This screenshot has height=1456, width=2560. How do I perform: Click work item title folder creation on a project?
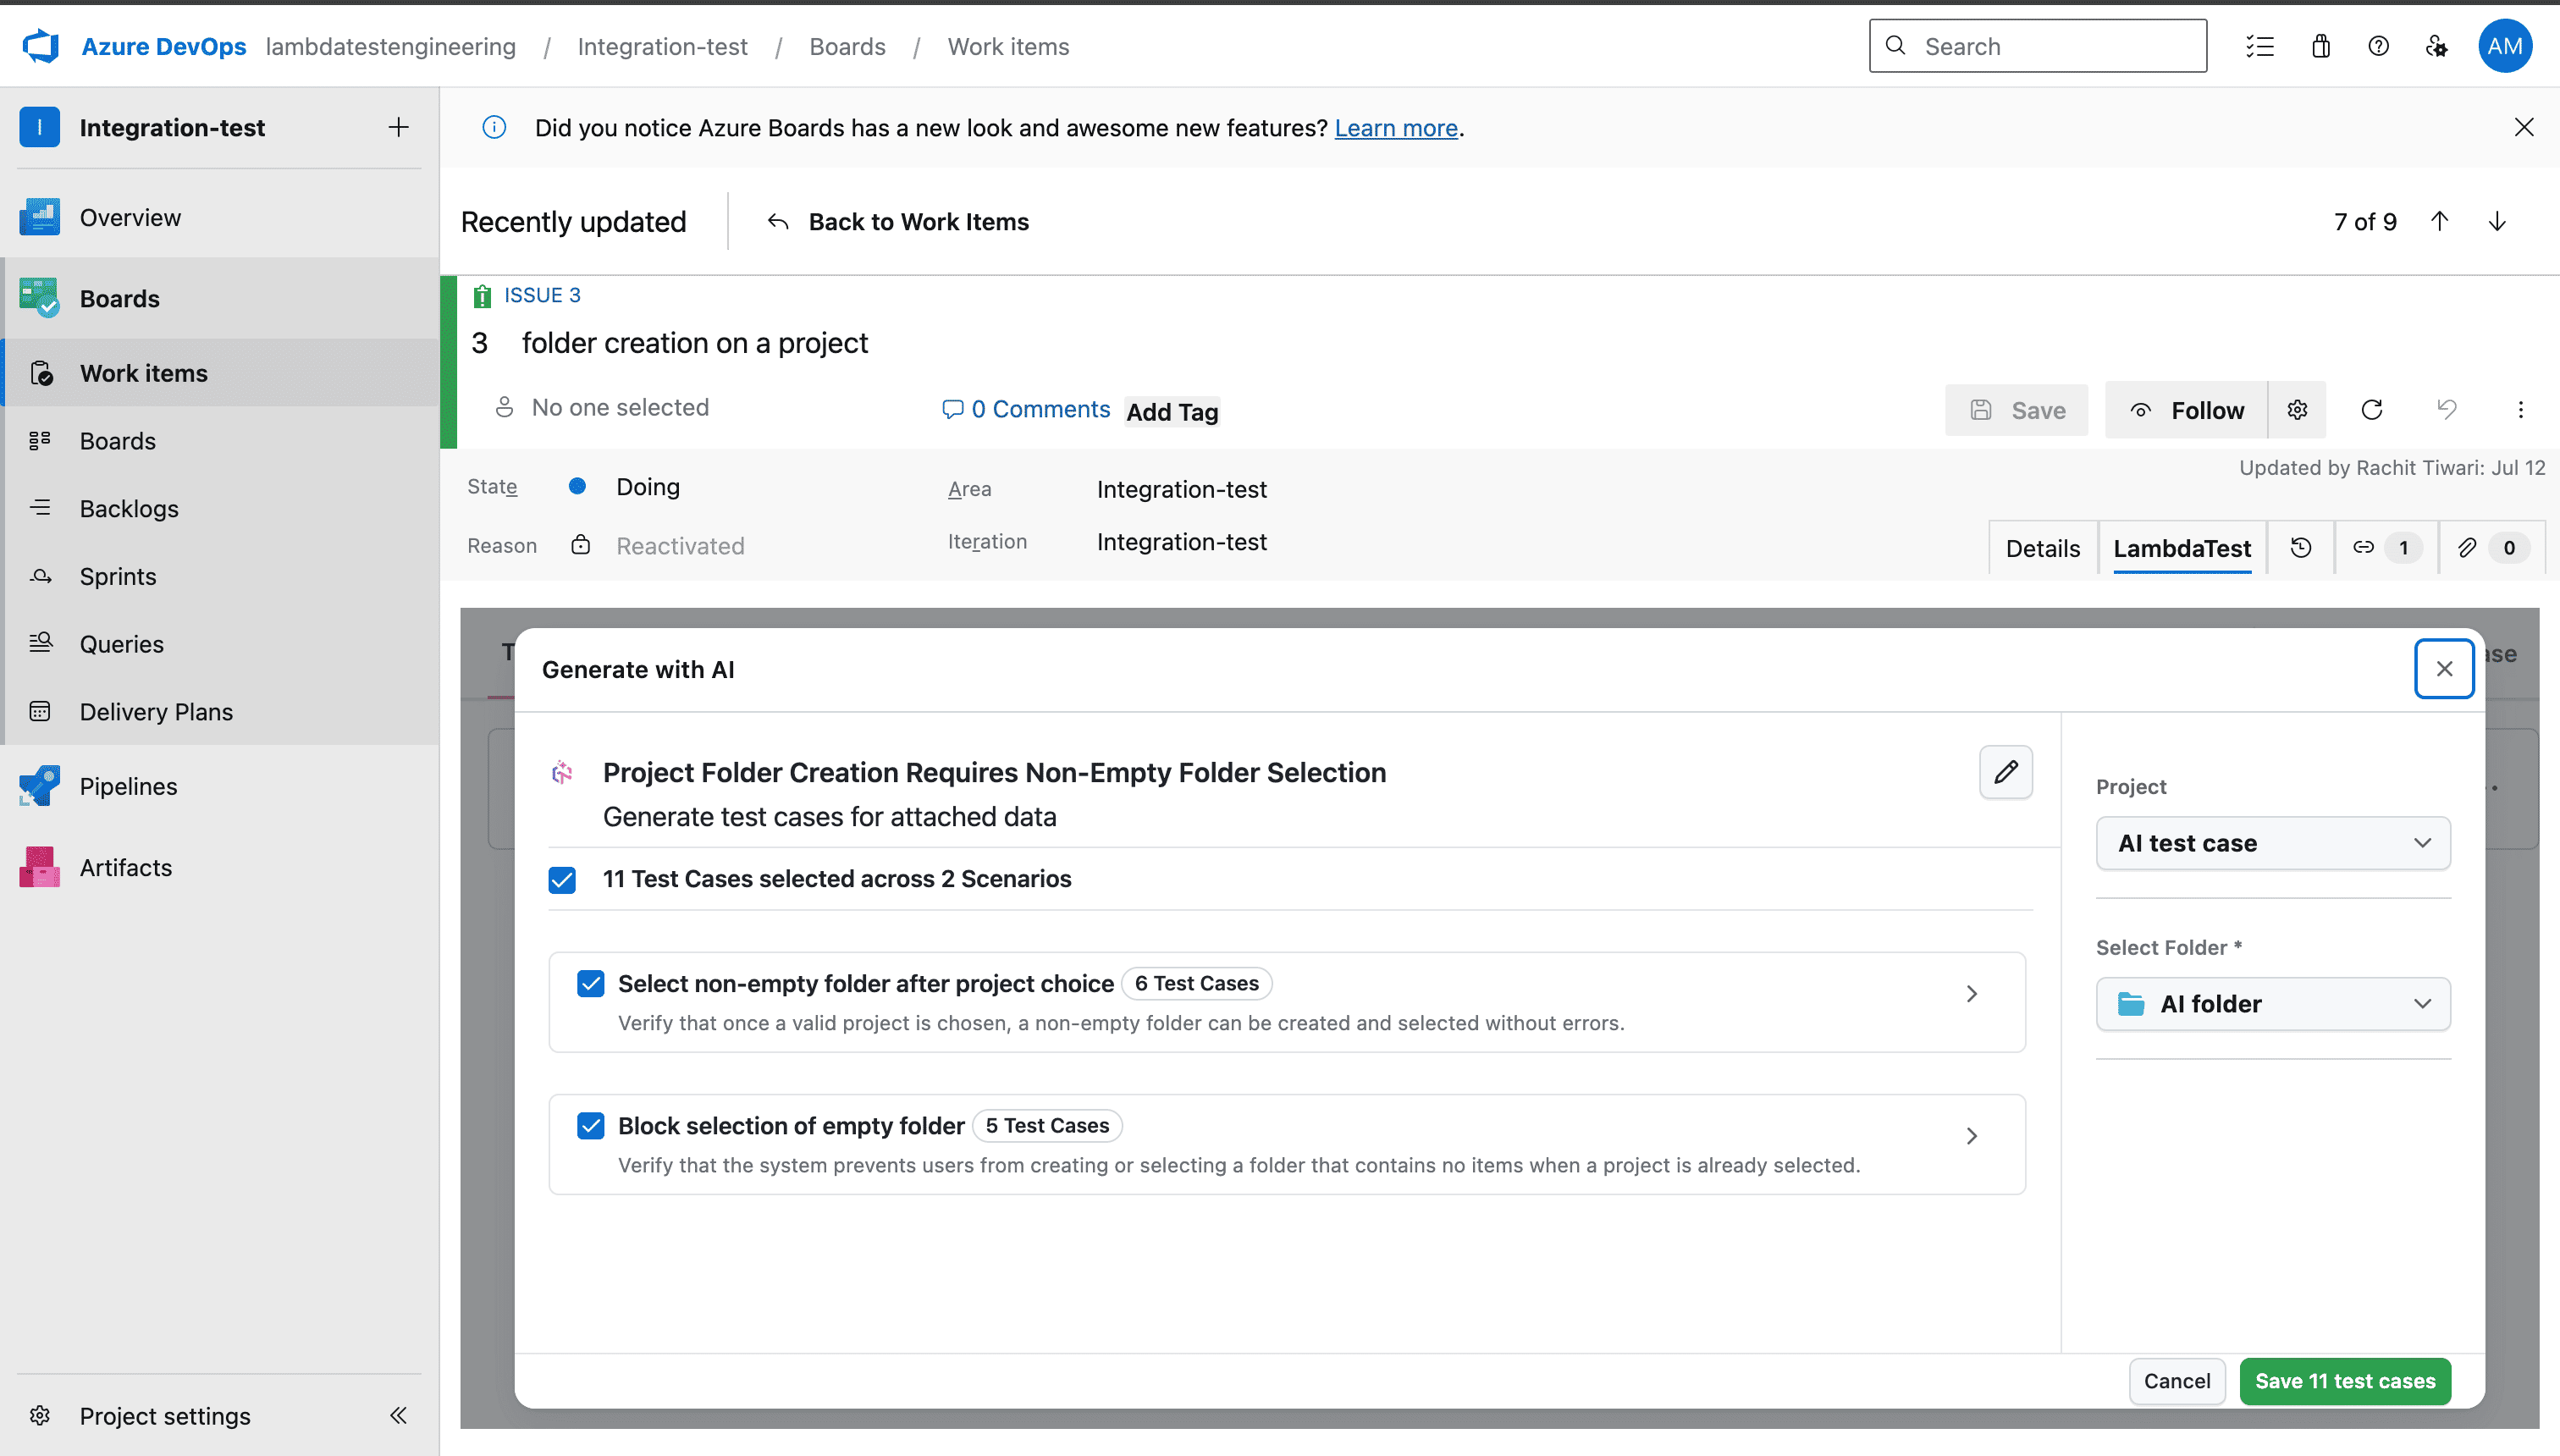point(694,343)
